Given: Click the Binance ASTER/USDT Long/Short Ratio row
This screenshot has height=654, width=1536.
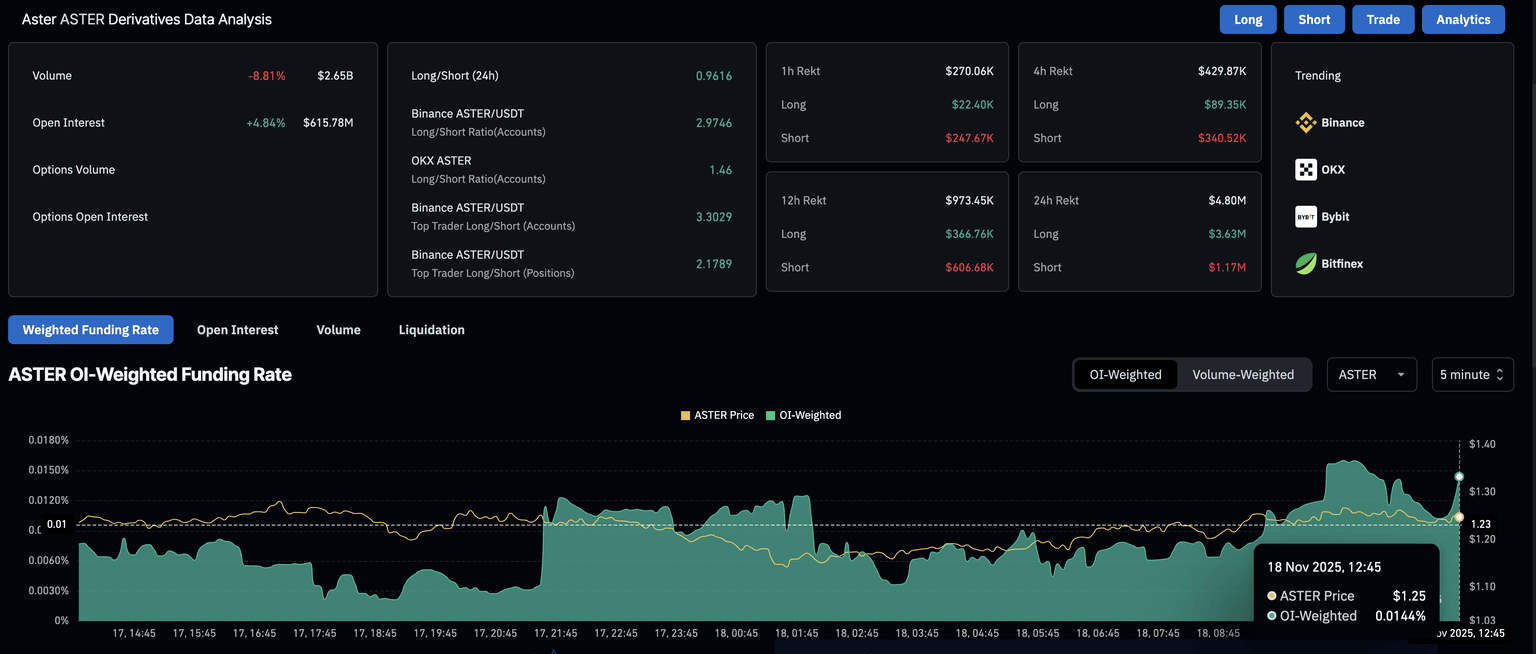Looking at the screenshot, I should click(571, 122).
